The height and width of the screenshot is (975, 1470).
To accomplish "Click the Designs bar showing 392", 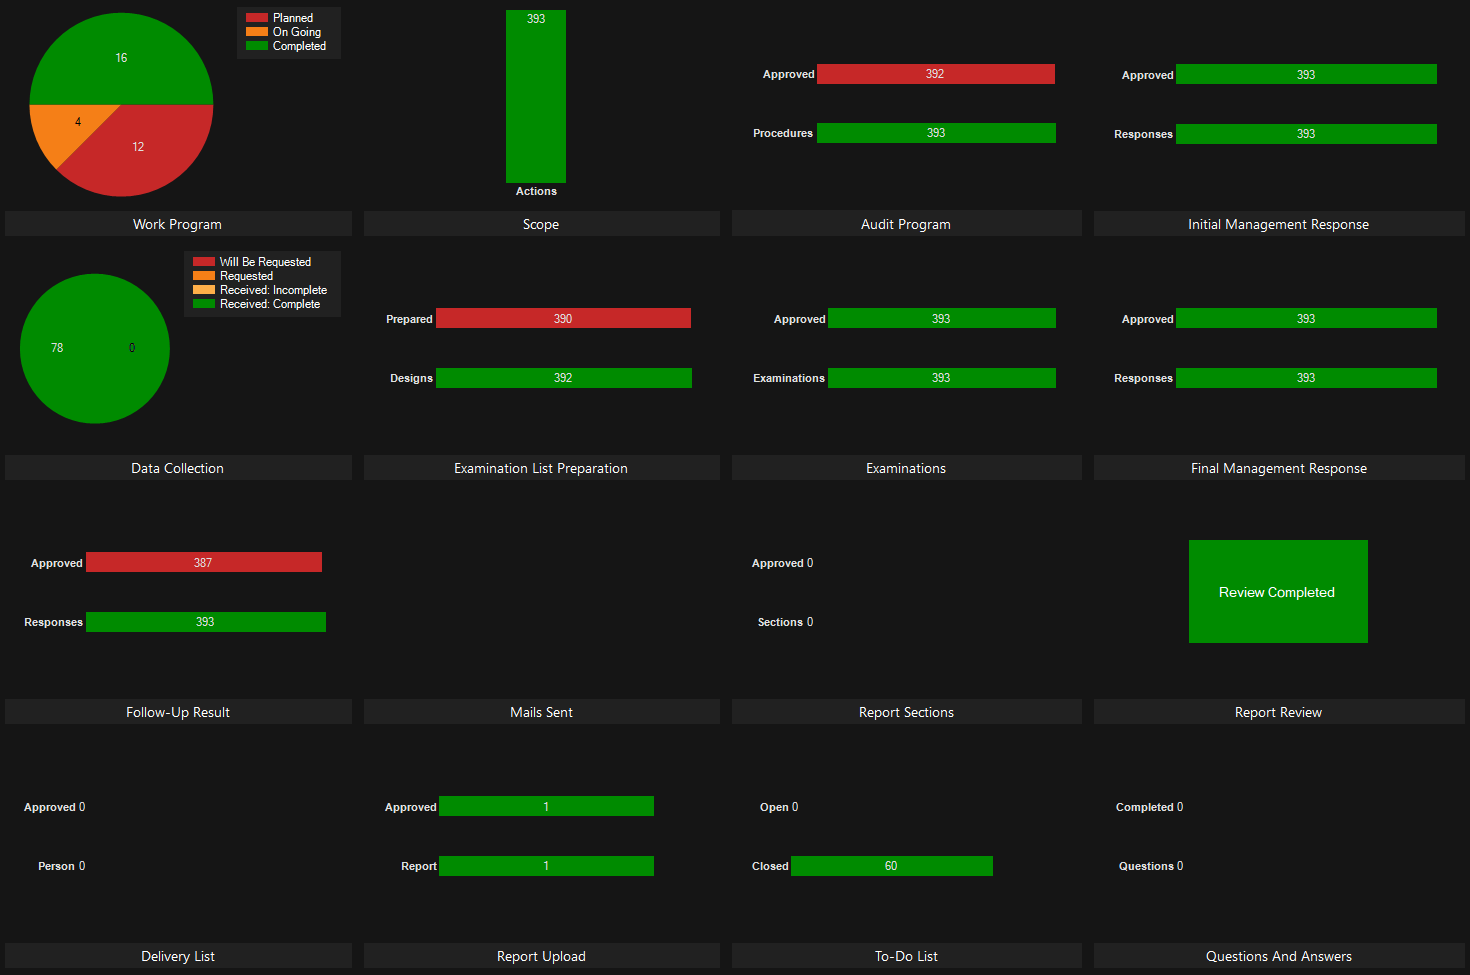I will coord(564,378).
